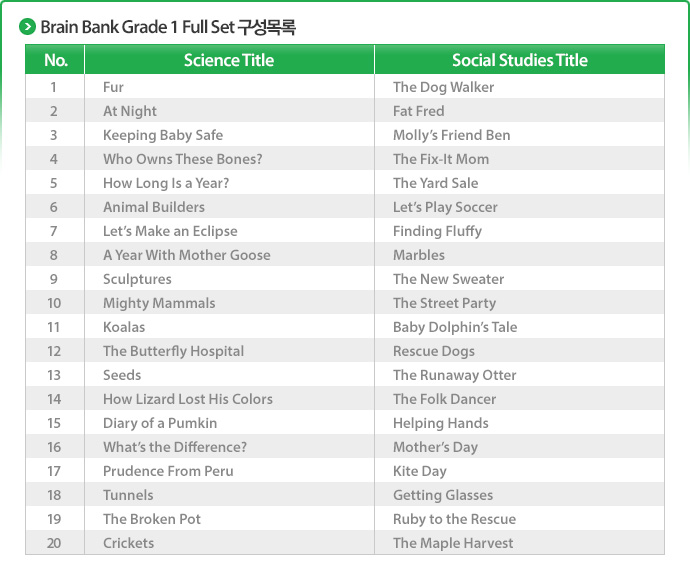The image size is (690, 574).
Task: Click Let's Play Soccer entry
Action: [x=445, y=207]
